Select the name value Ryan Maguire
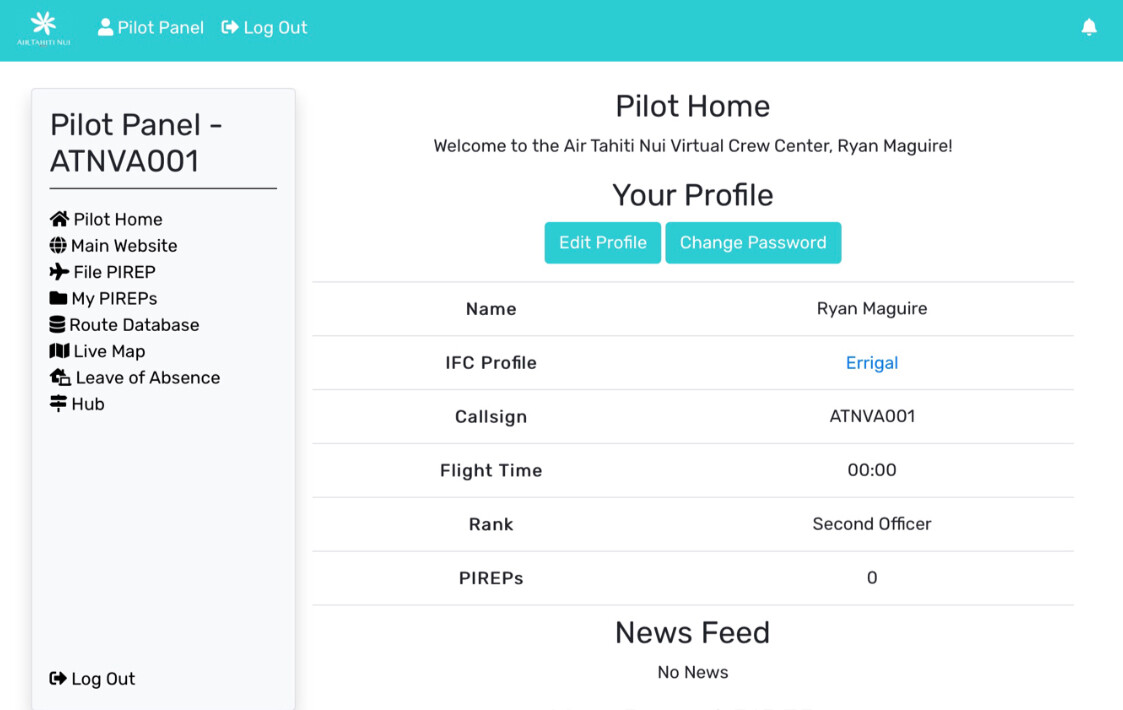 click(x=872, y=309)
